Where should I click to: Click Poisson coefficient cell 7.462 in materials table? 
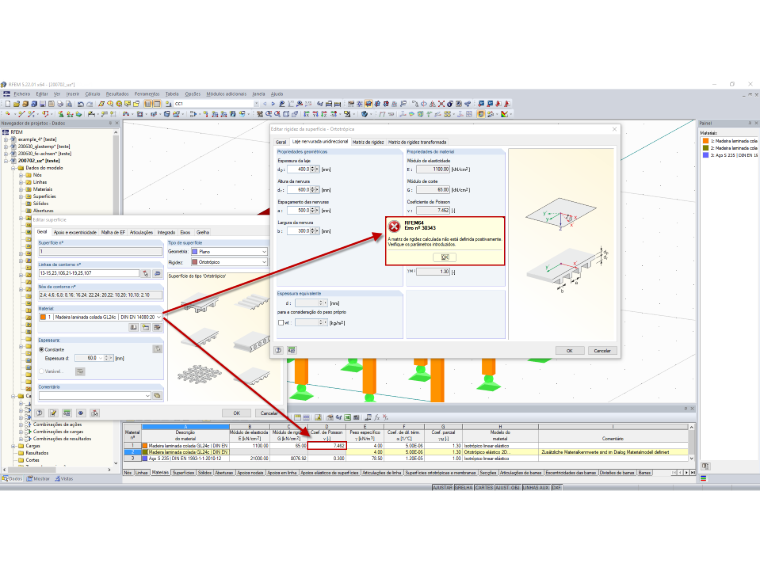pos(327,445)
